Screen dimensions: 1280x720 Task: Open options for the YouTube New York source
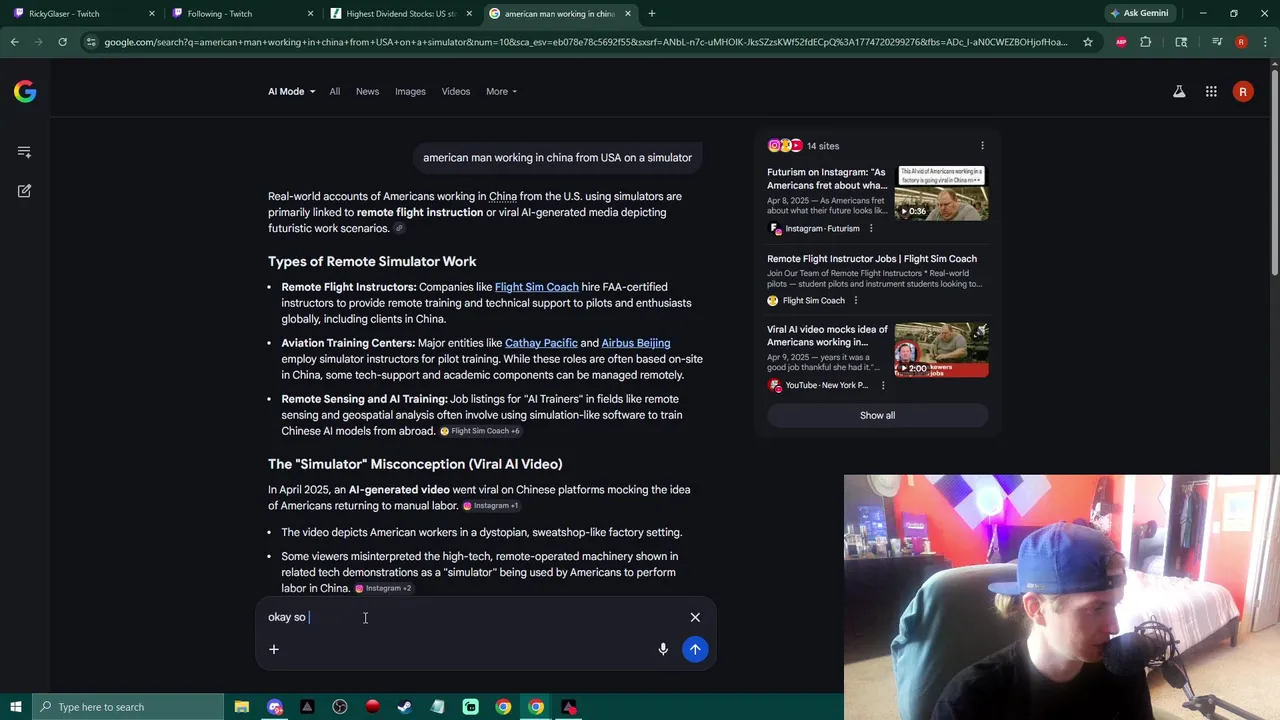pyautogui.click(x=882, y=385)
